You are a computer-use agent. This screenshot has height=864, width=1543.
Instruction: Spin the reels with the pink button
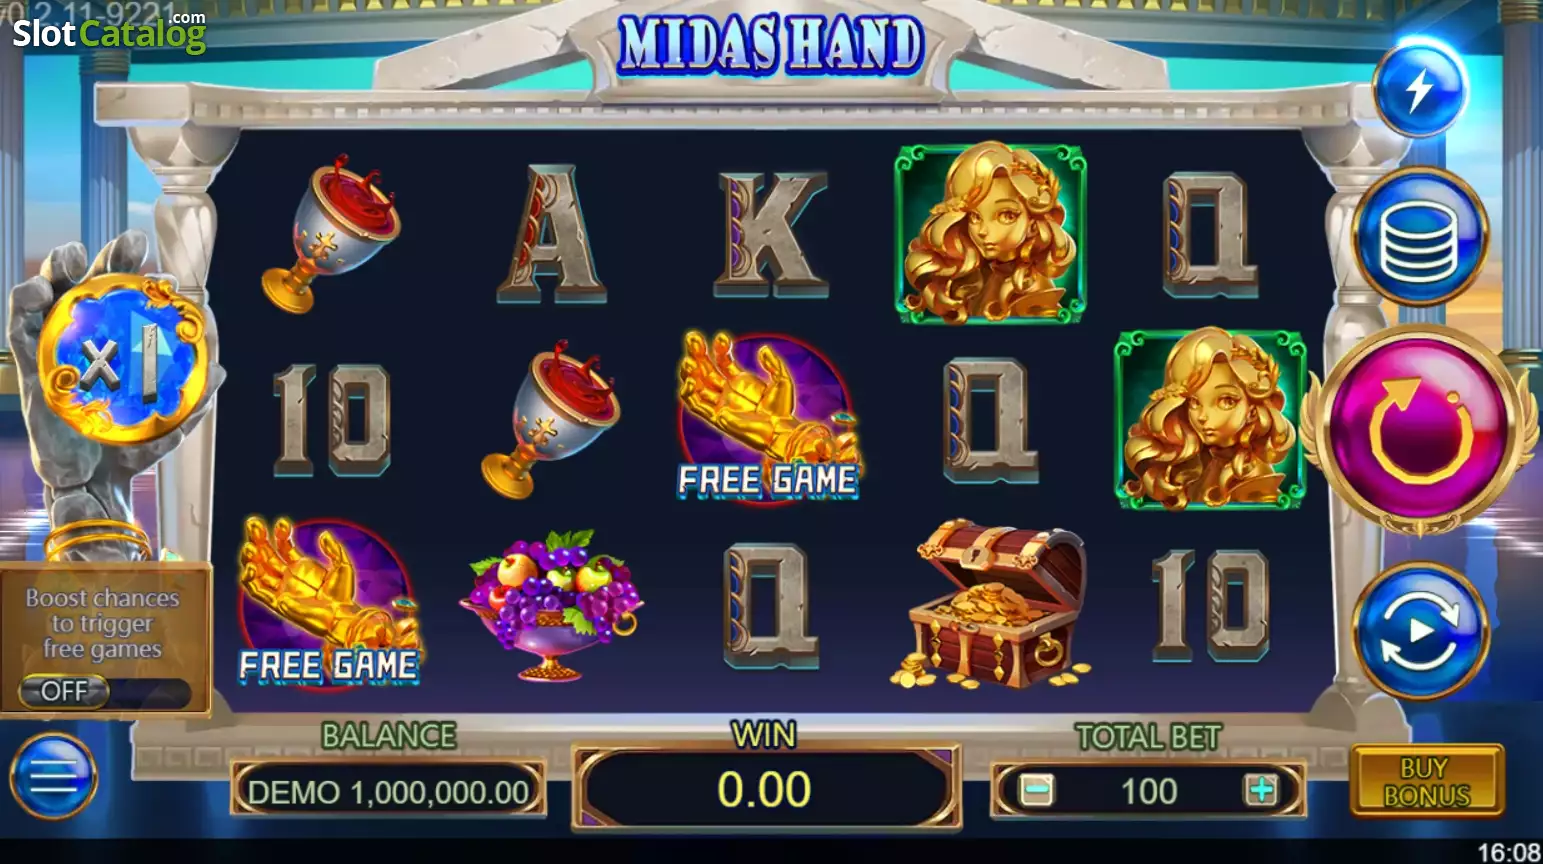pos(1420,428)
